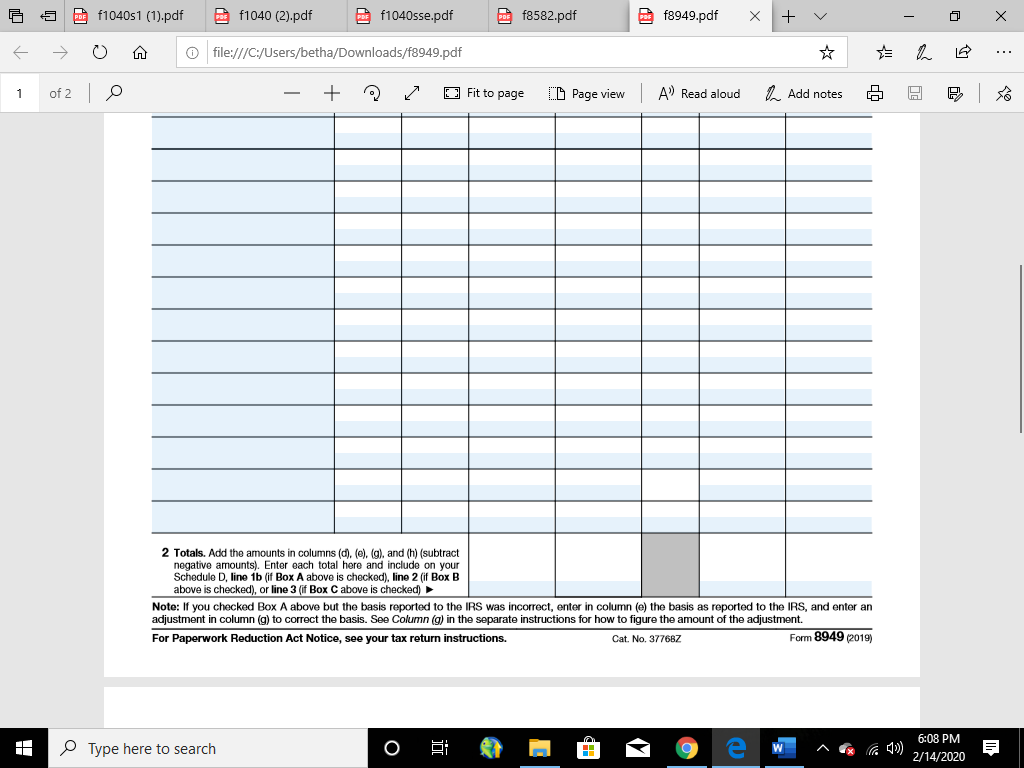The image size is (1024, 768).
Task: Switch to the f1040 (2).pdf tab
Action: point(276,16)
